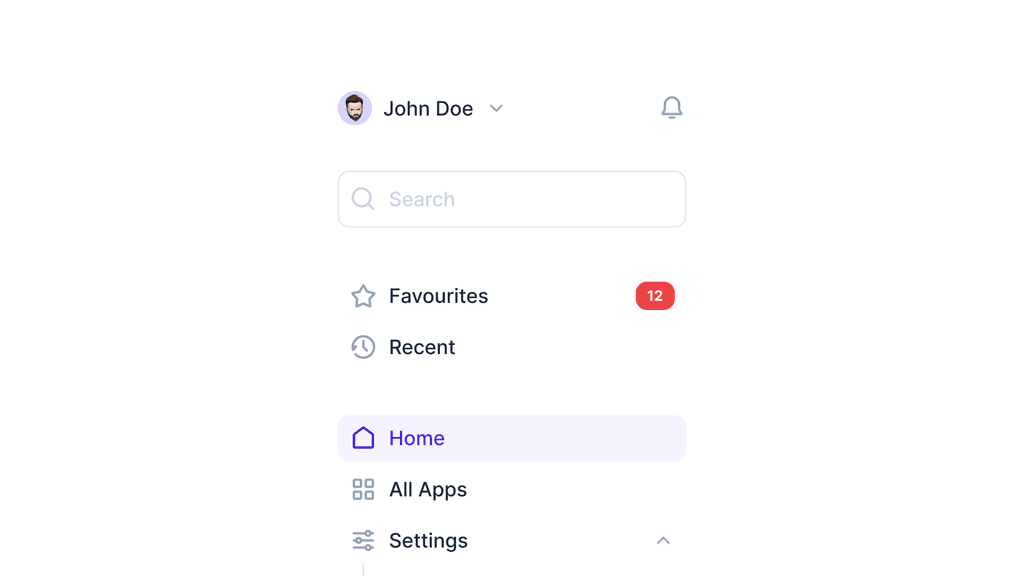This screenshot has height=576, width=1024.
Task: Collapse the Settings section chevron
Action: point(663,540)
